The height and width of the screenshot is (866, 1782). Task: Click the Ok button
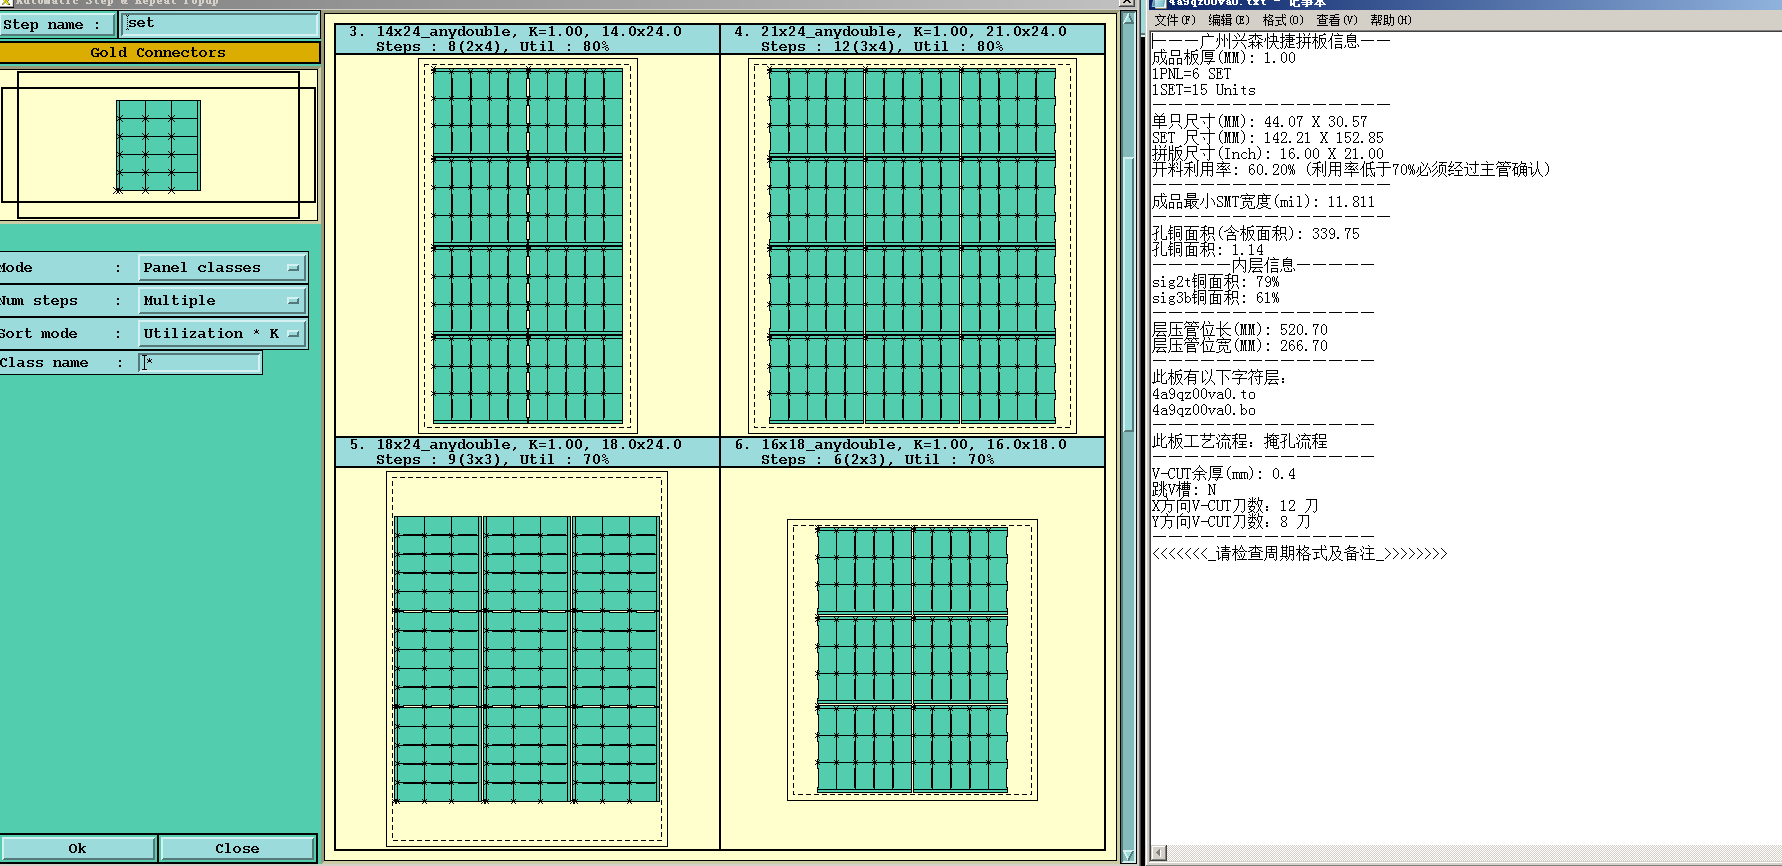(77, 848)
